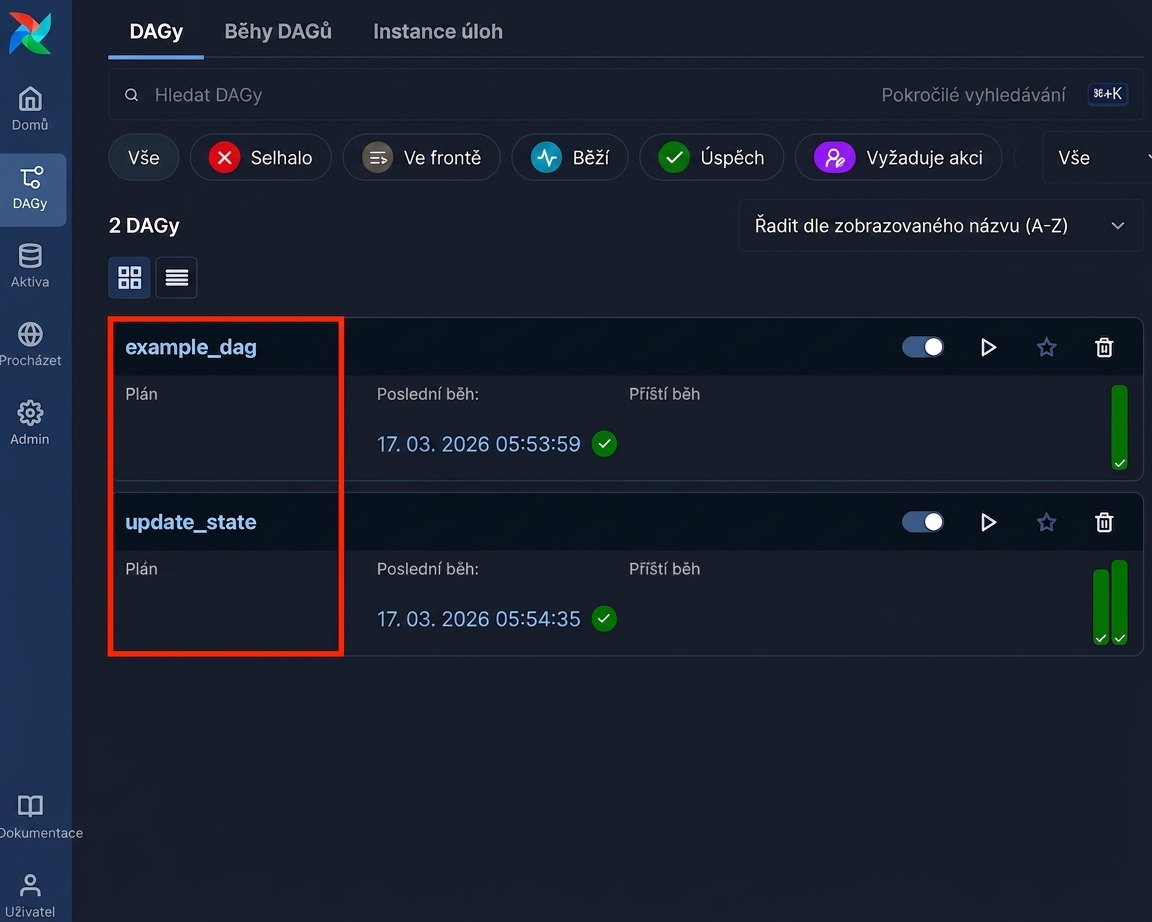
Task: Open the Instance úloh tab
Action: (x=438, y=32)
